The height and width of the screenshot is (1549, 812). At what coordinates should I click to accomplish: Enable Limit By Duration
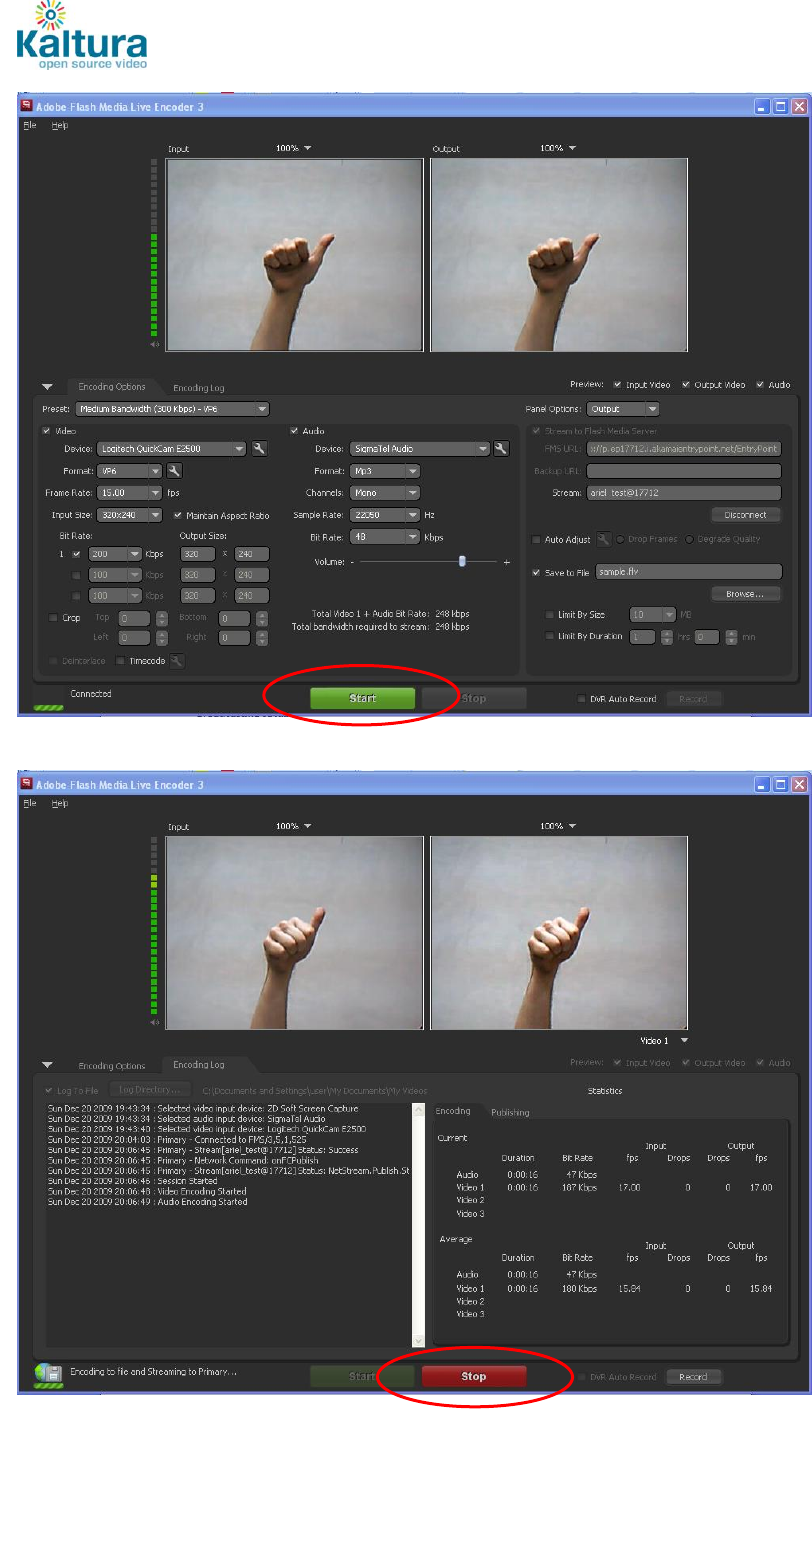point(549,636)
